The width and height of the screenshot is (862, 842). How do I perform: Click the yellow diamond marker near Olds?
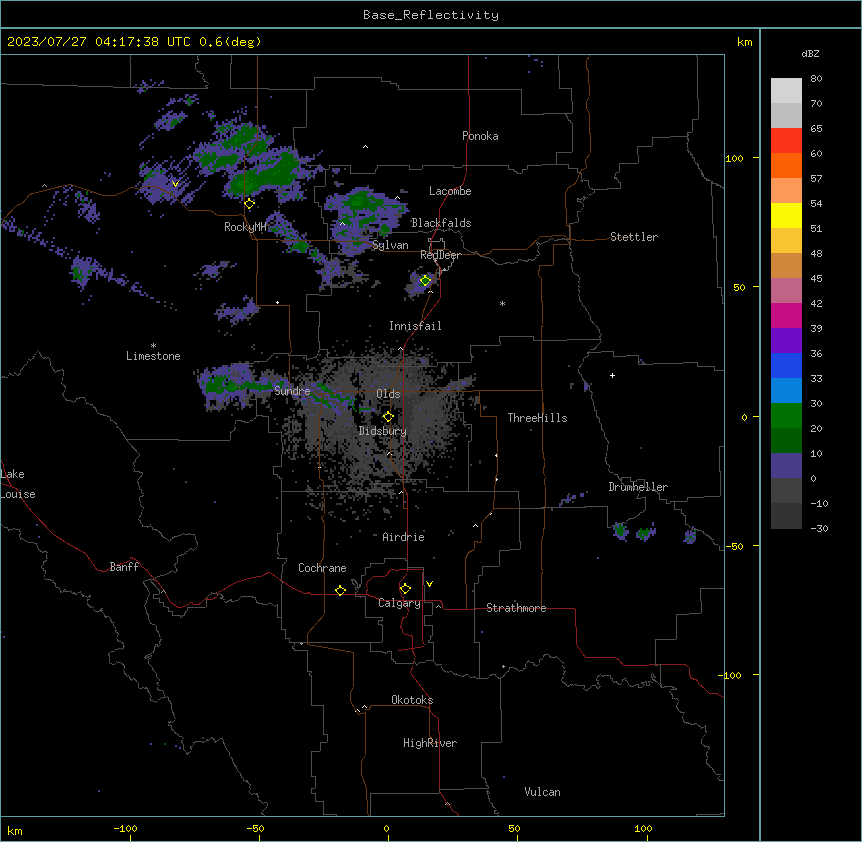tap(388, 417)
